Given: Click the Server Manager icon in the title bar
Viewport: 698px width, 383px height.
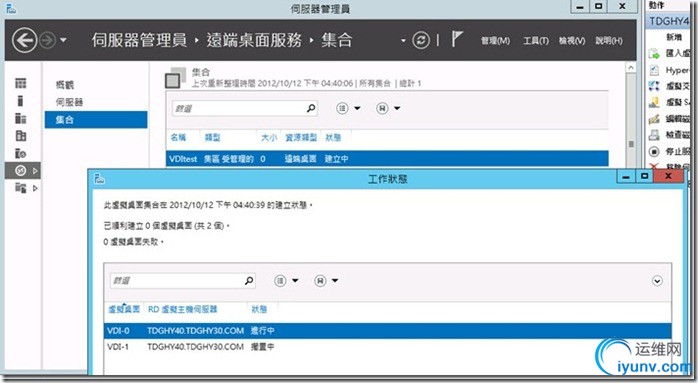Looking at the screenshot, I should [x=11, y=8].
